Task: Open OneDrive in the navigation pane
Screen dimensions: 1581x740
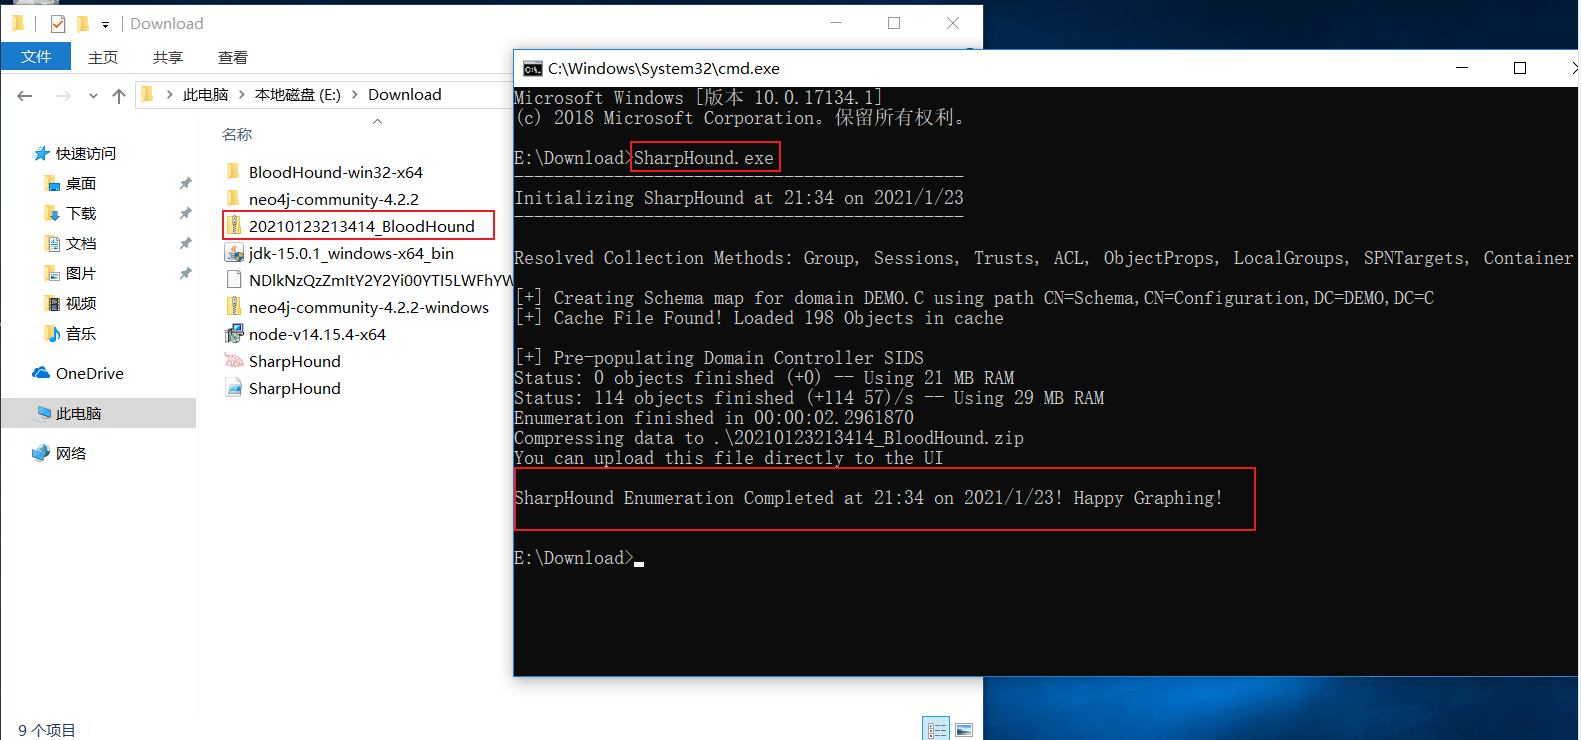Action: (x=89, y=373)
